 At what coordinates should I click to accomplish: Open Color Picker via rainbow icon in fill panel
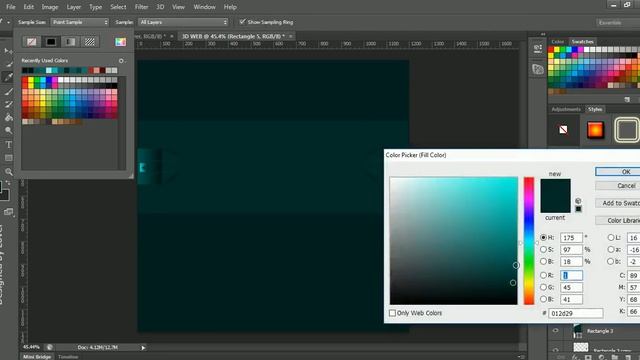click(120, 42)
